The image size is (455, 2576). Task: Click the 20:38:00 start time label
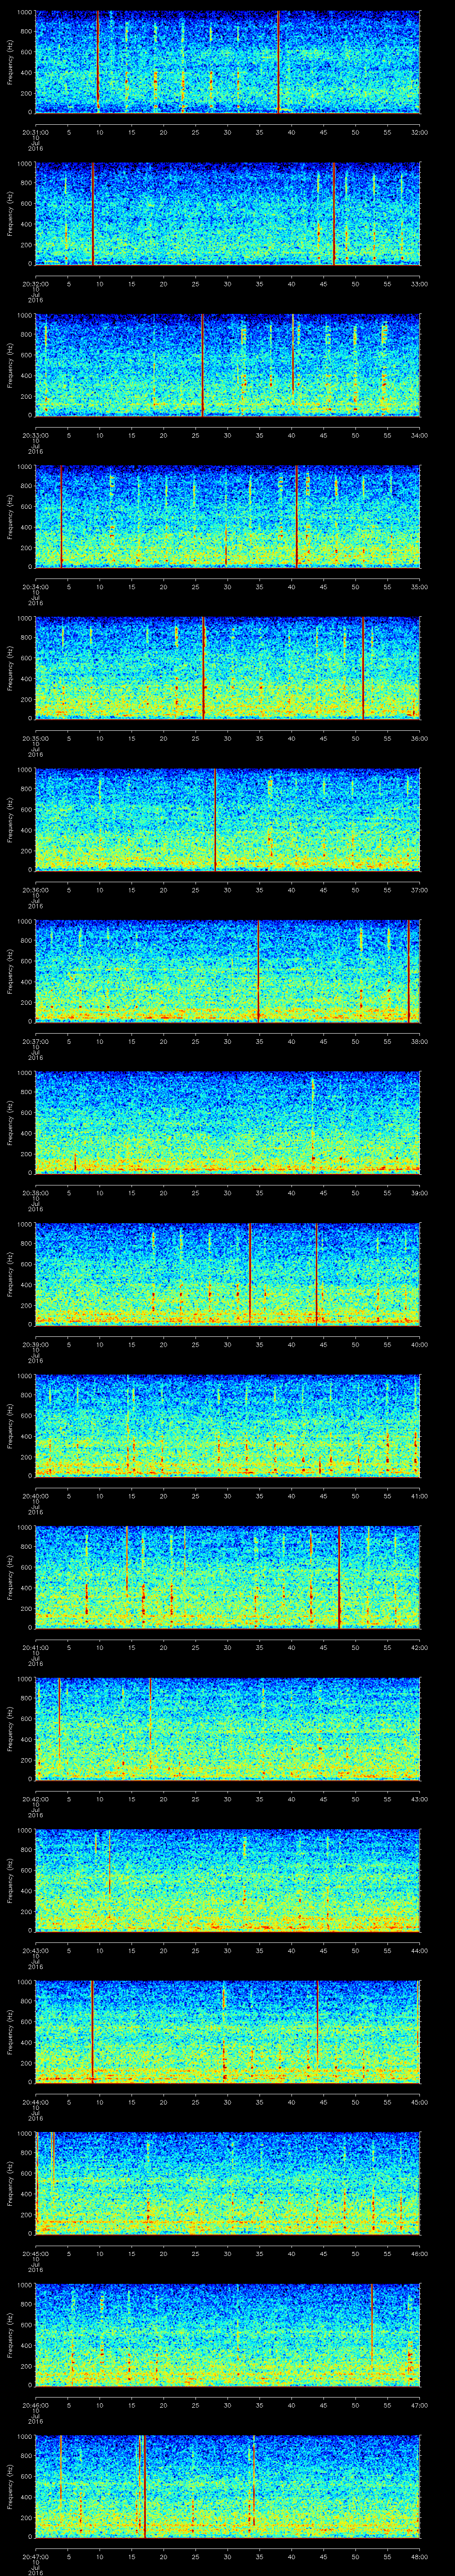(35, 1193)
